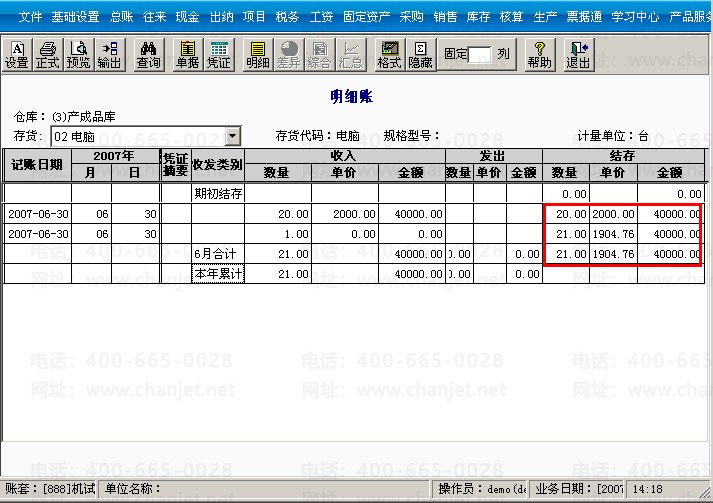Open the 生产 menu
This screenshot has height=503, width=713.
coord(545,17)
